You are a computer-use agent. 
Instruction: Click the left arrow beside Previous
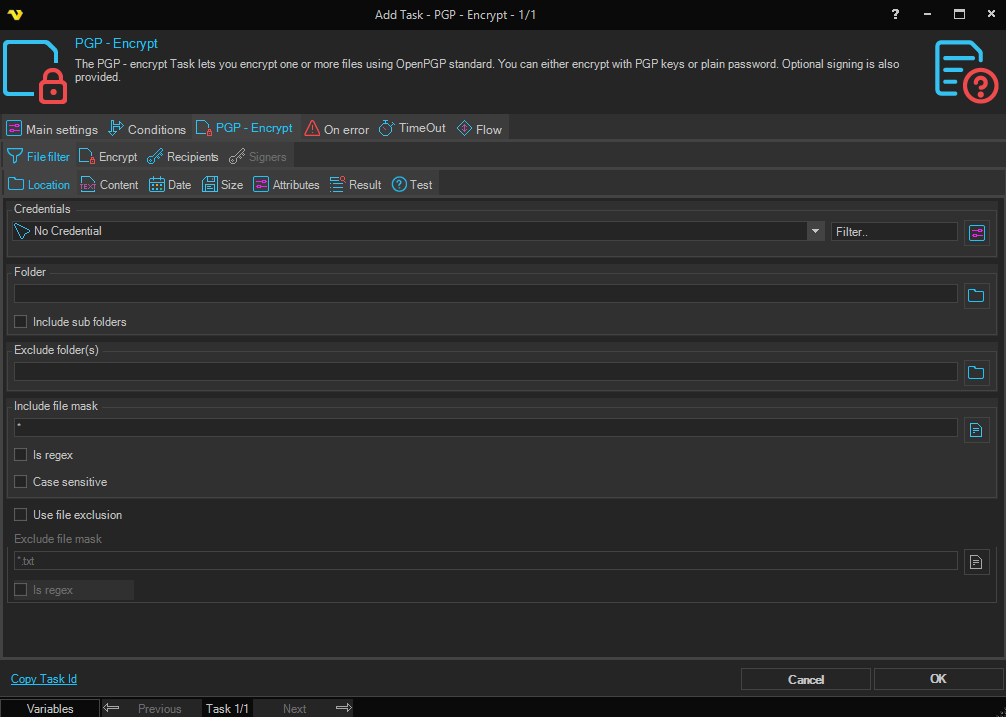coord(112,708)
